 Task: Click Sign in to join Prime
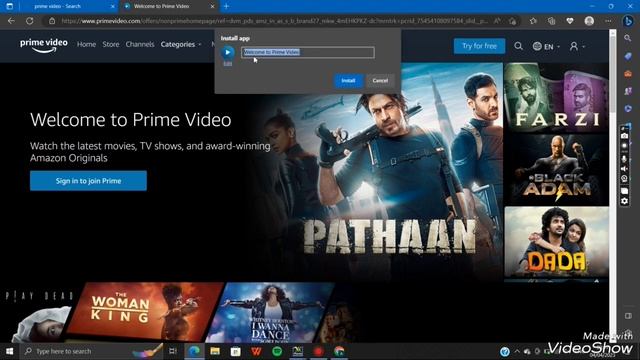(x=88, y=181)
